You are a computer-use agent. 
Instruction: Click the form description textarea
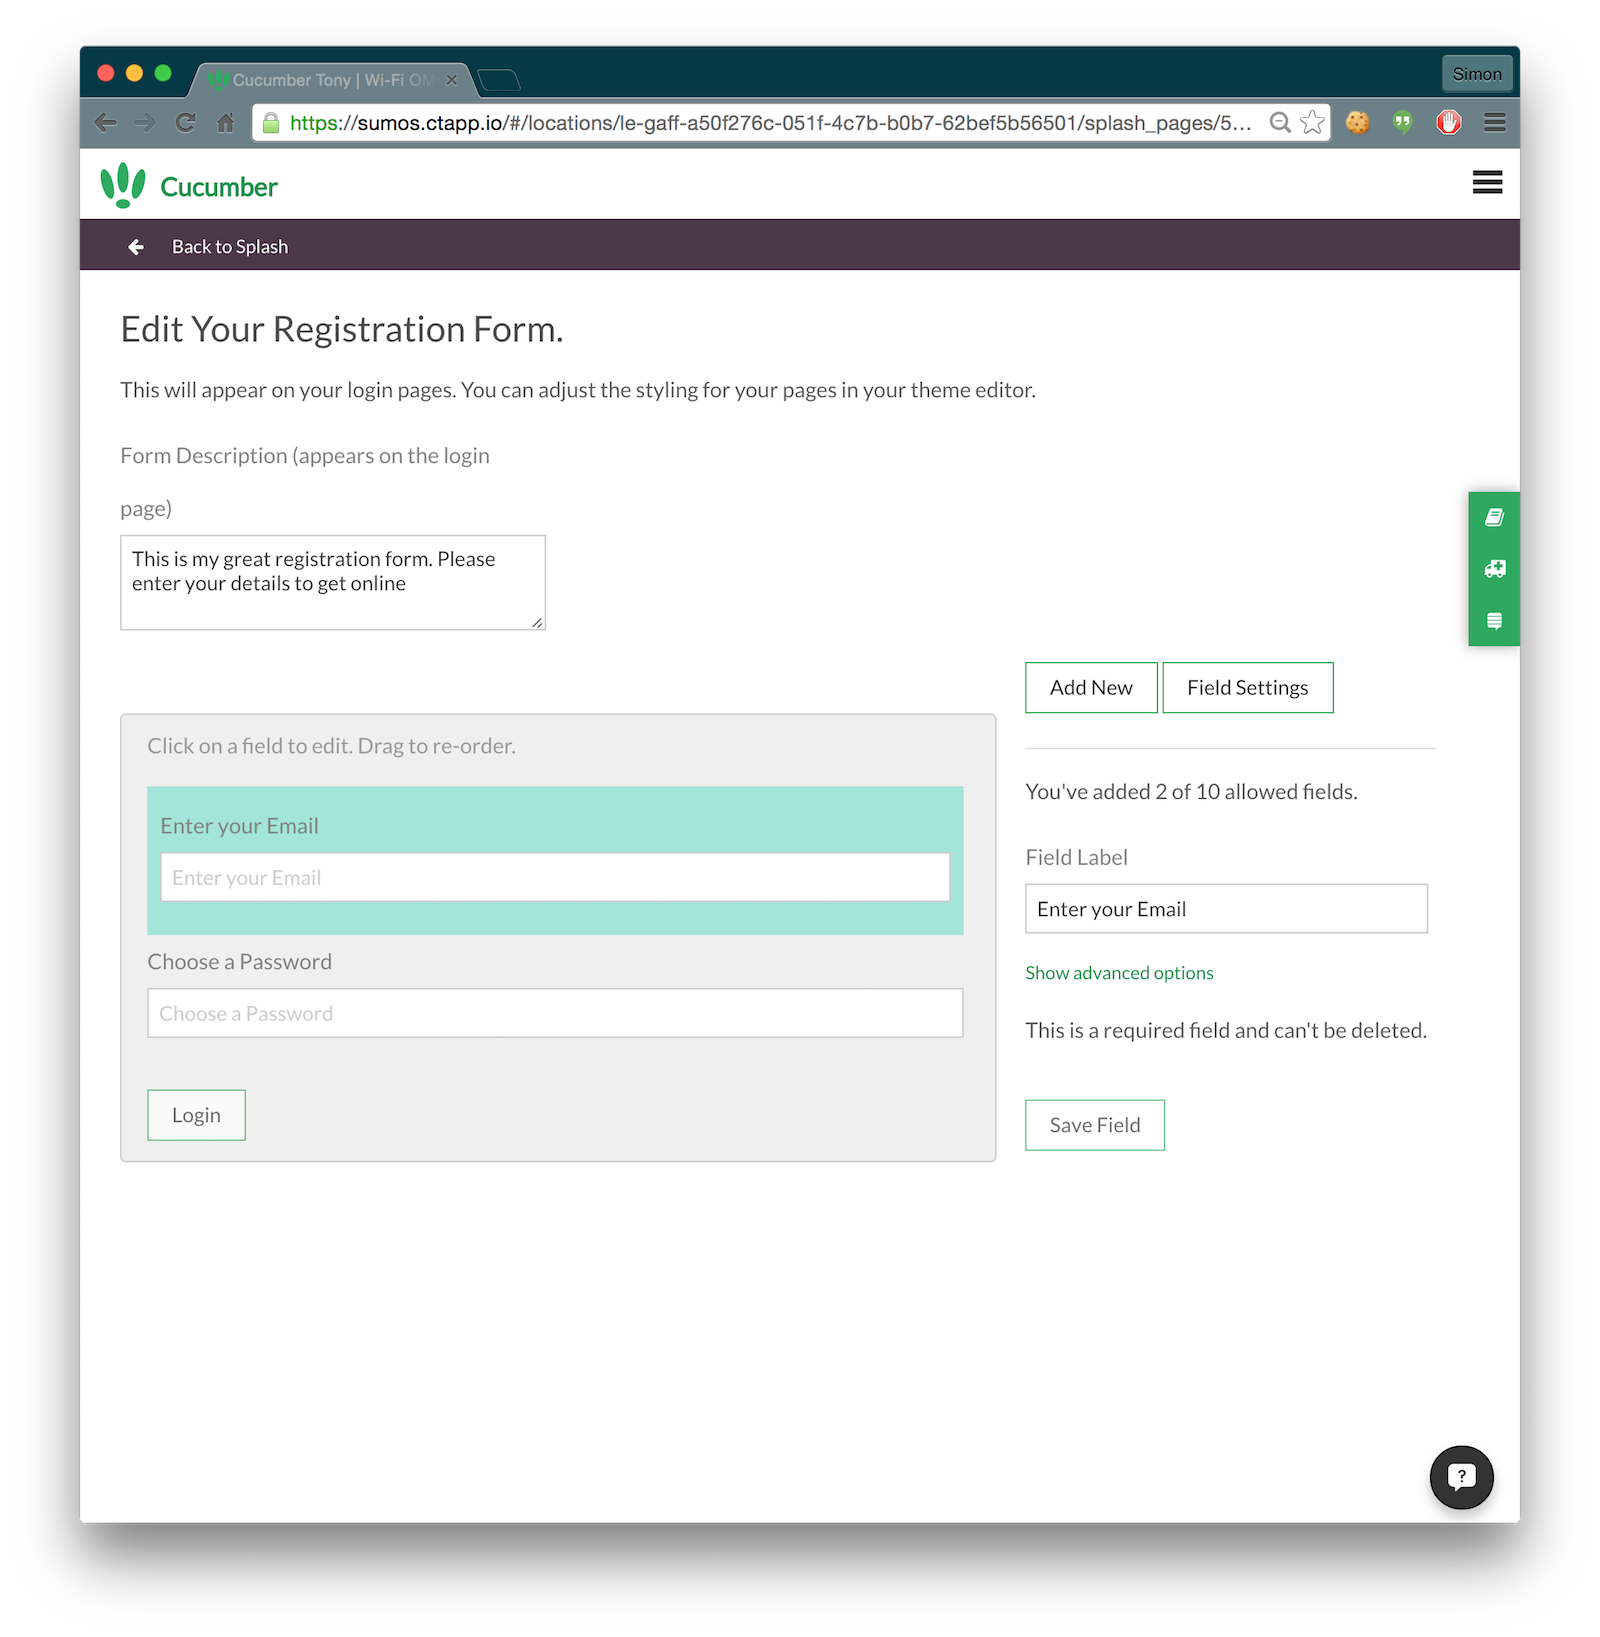pyautogui.click(x=332, y=582)
